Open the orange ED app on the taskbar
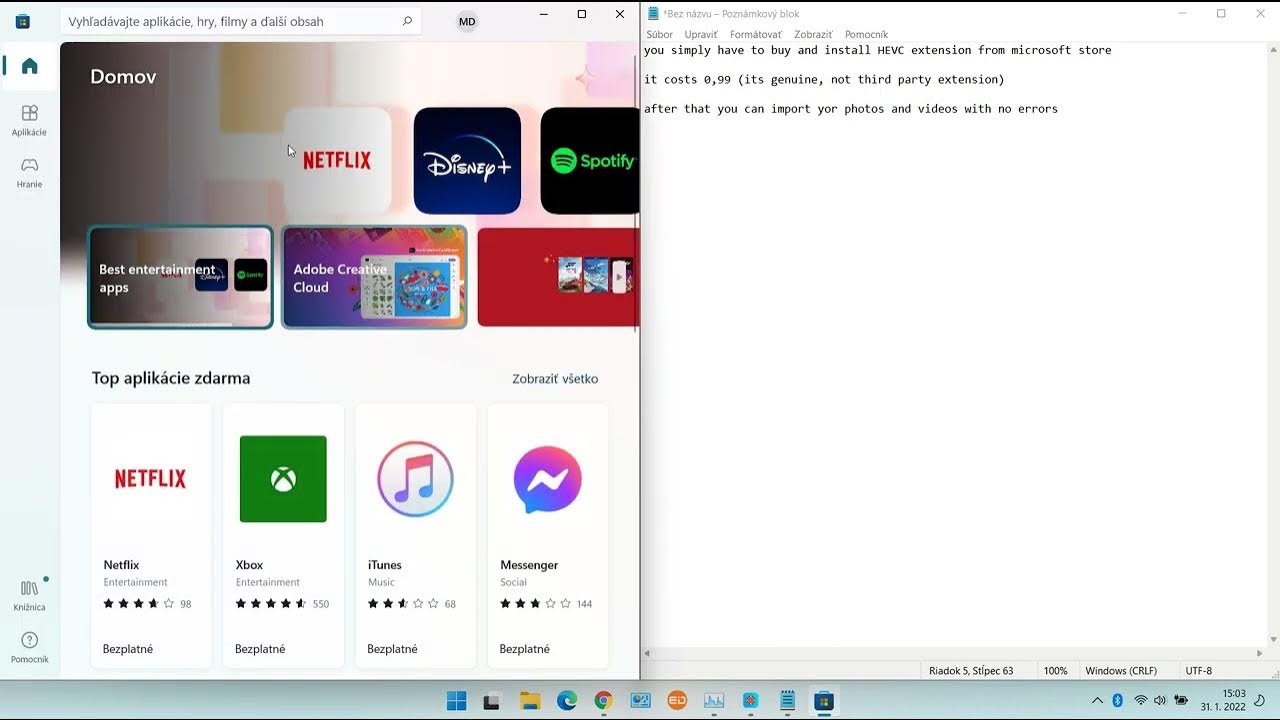This screenshot has height=720, width=1280. [677, 701]
